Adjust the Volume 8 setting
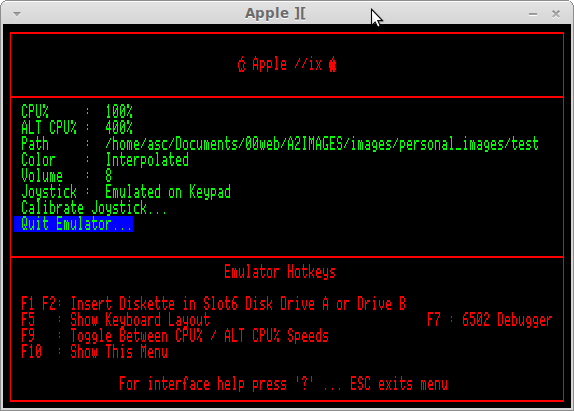 (x=66, y=176)
